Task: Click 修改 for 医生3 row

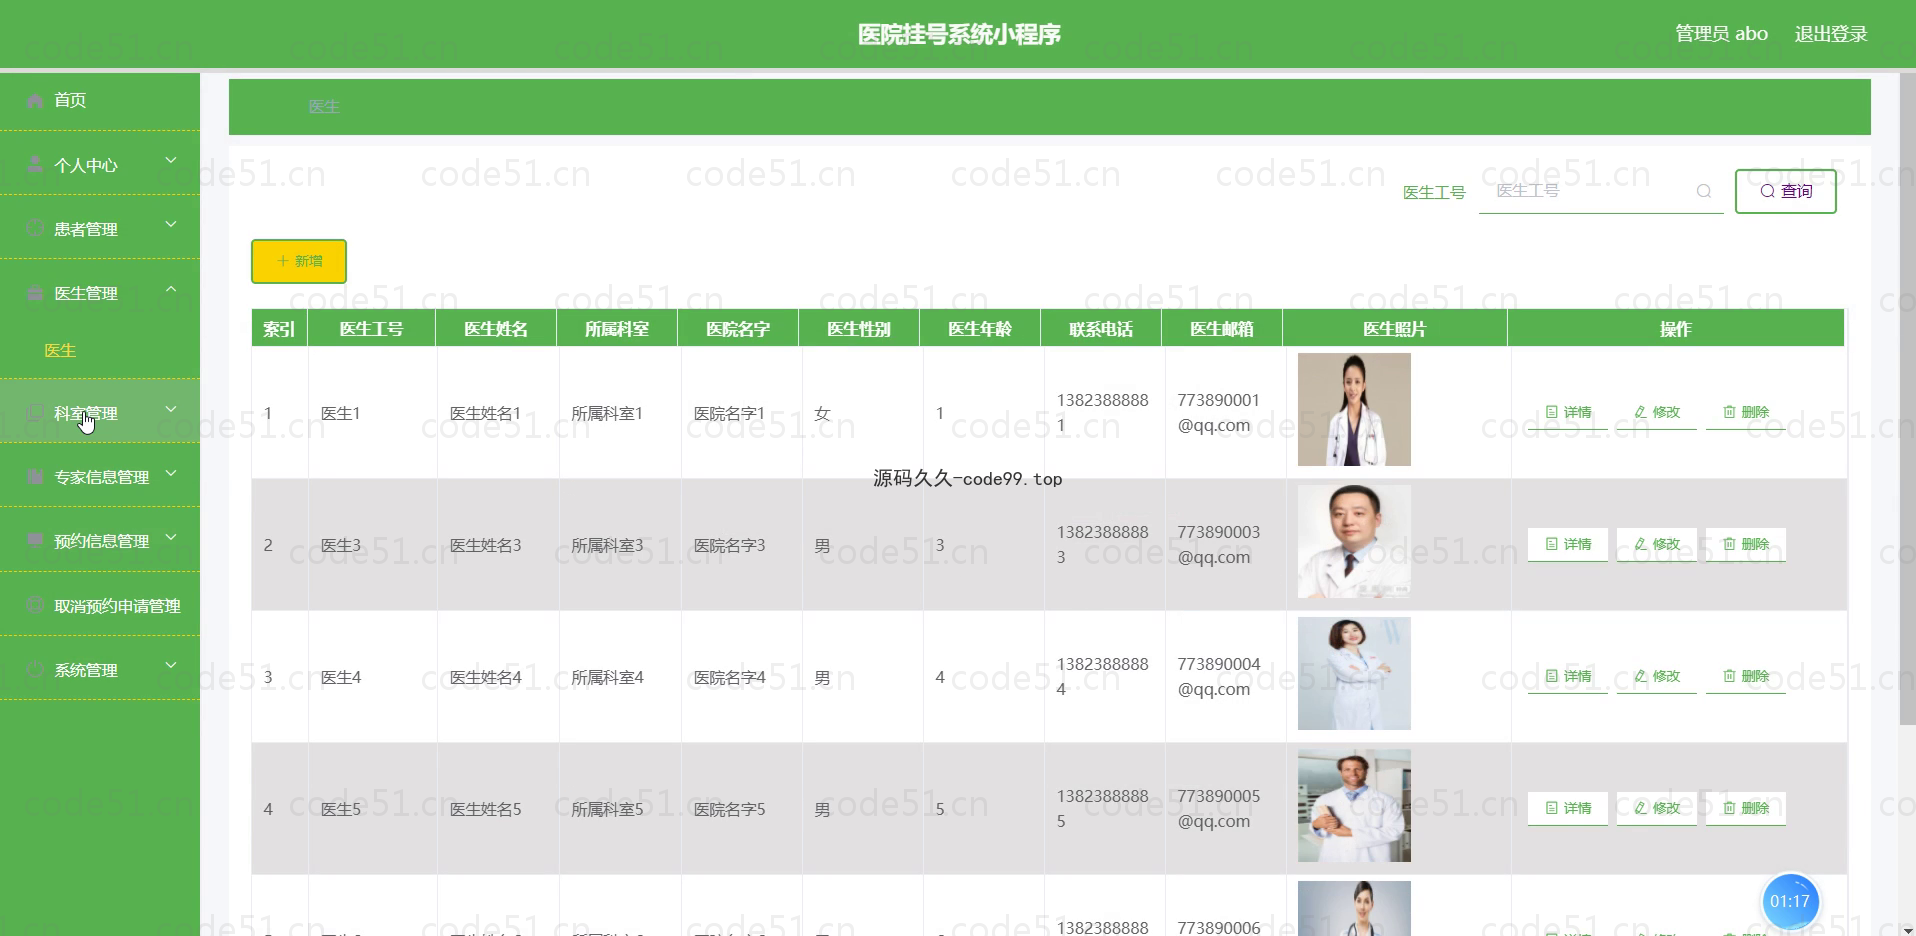Action: [1657, 544]
